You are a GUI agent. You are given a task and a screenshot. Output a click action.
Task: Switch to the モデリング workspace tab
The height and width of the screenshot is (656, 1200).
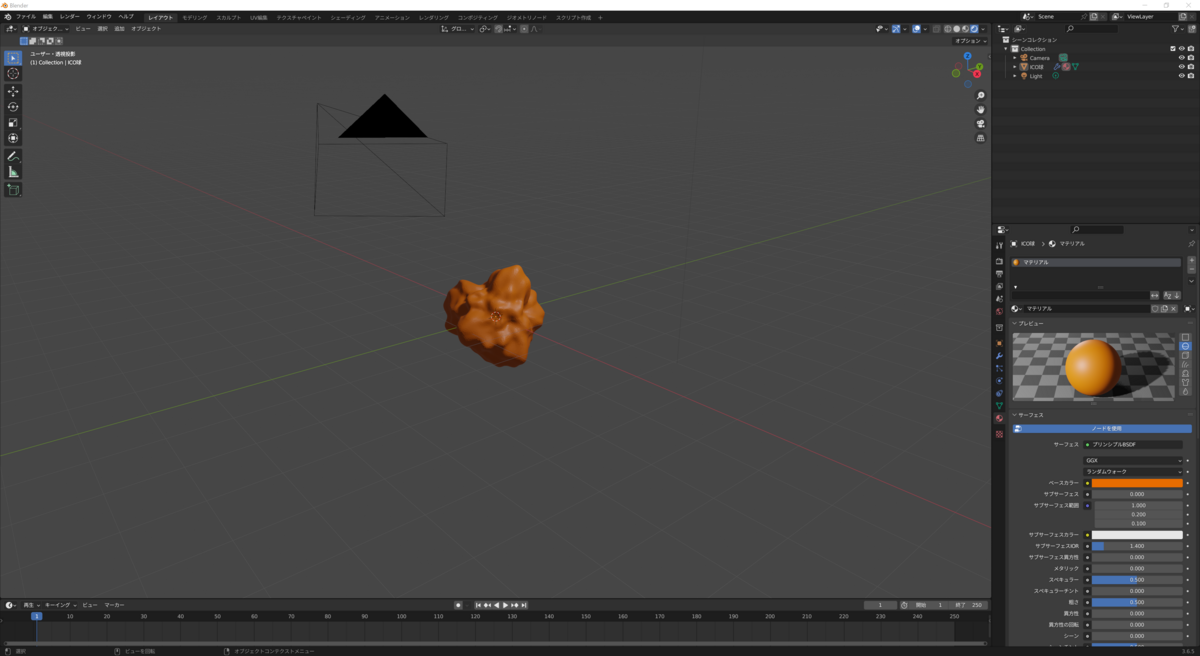[x=194, y=18]
